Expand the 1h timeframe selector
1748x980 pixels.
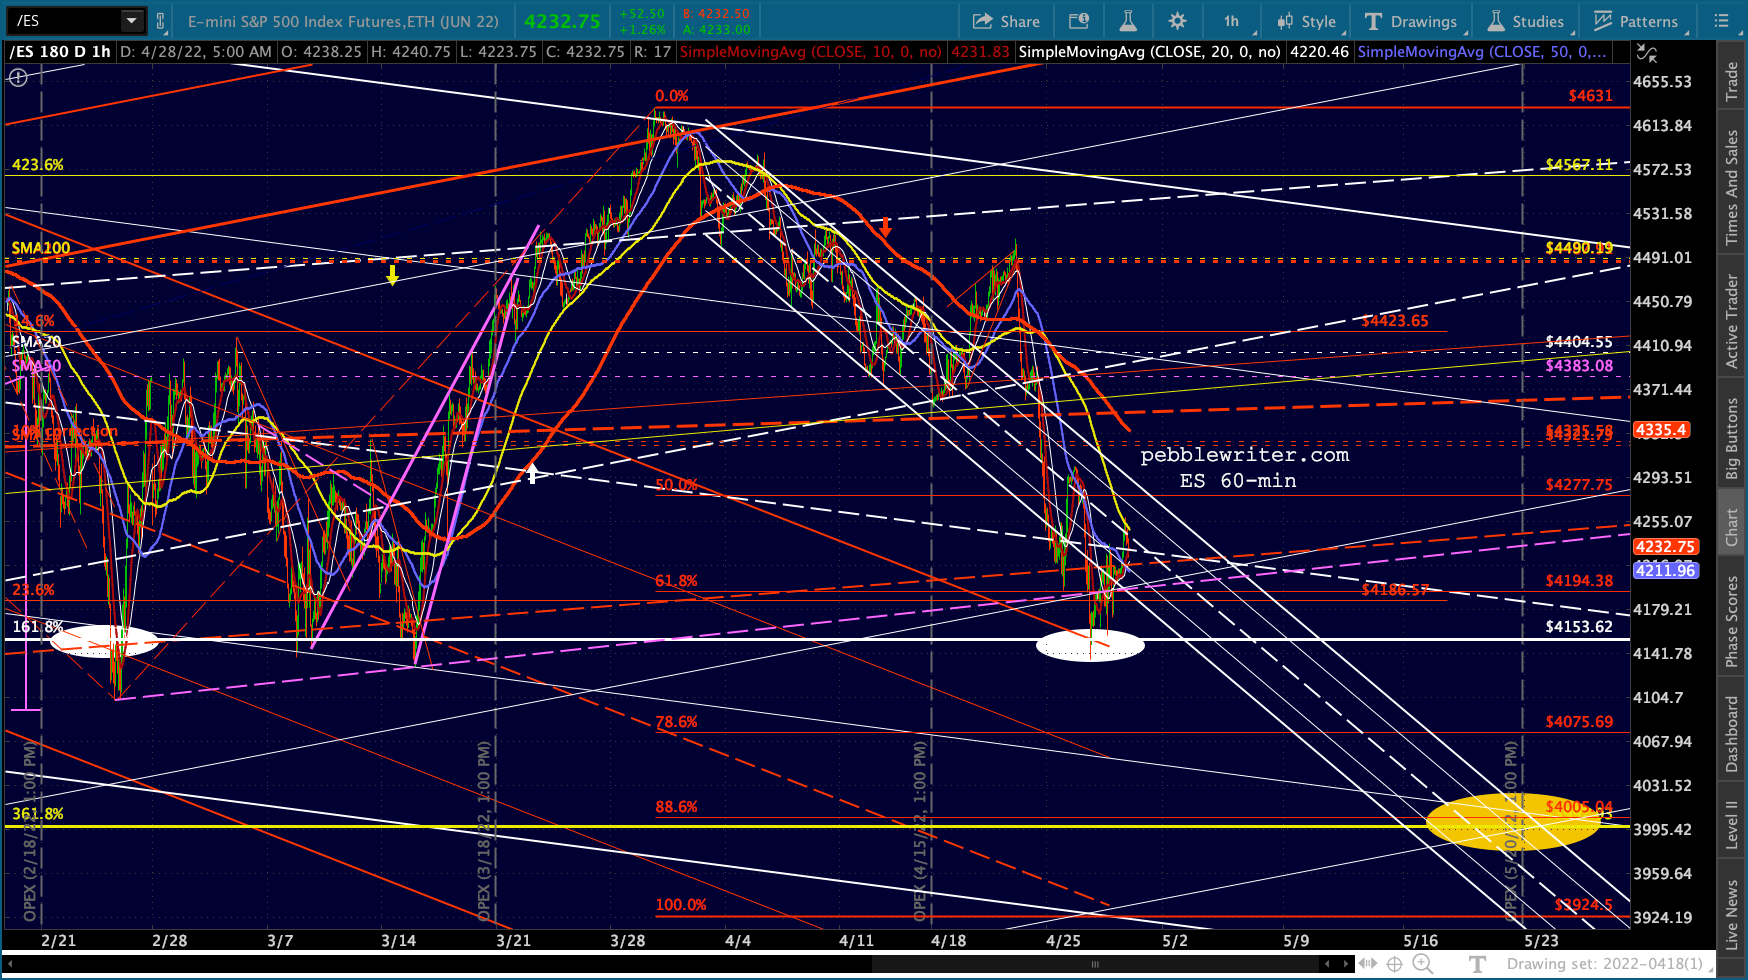click(x=1231, y=21)
